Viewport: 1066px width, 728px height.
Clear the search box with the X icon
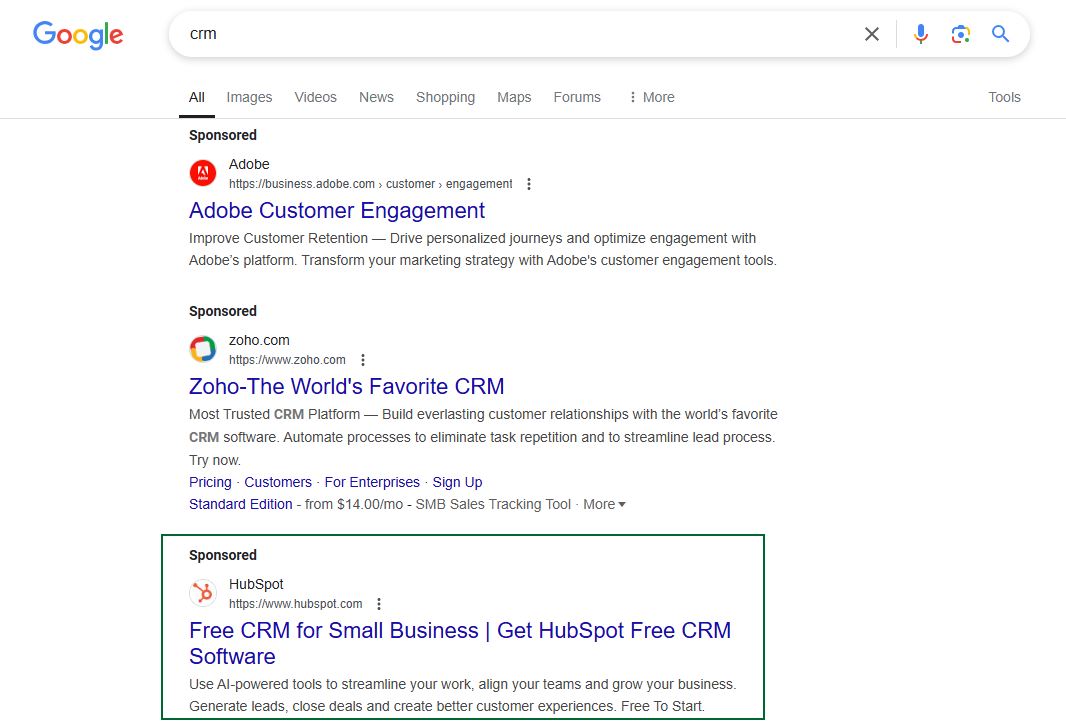pyautogui.click(x=871, y=33)
